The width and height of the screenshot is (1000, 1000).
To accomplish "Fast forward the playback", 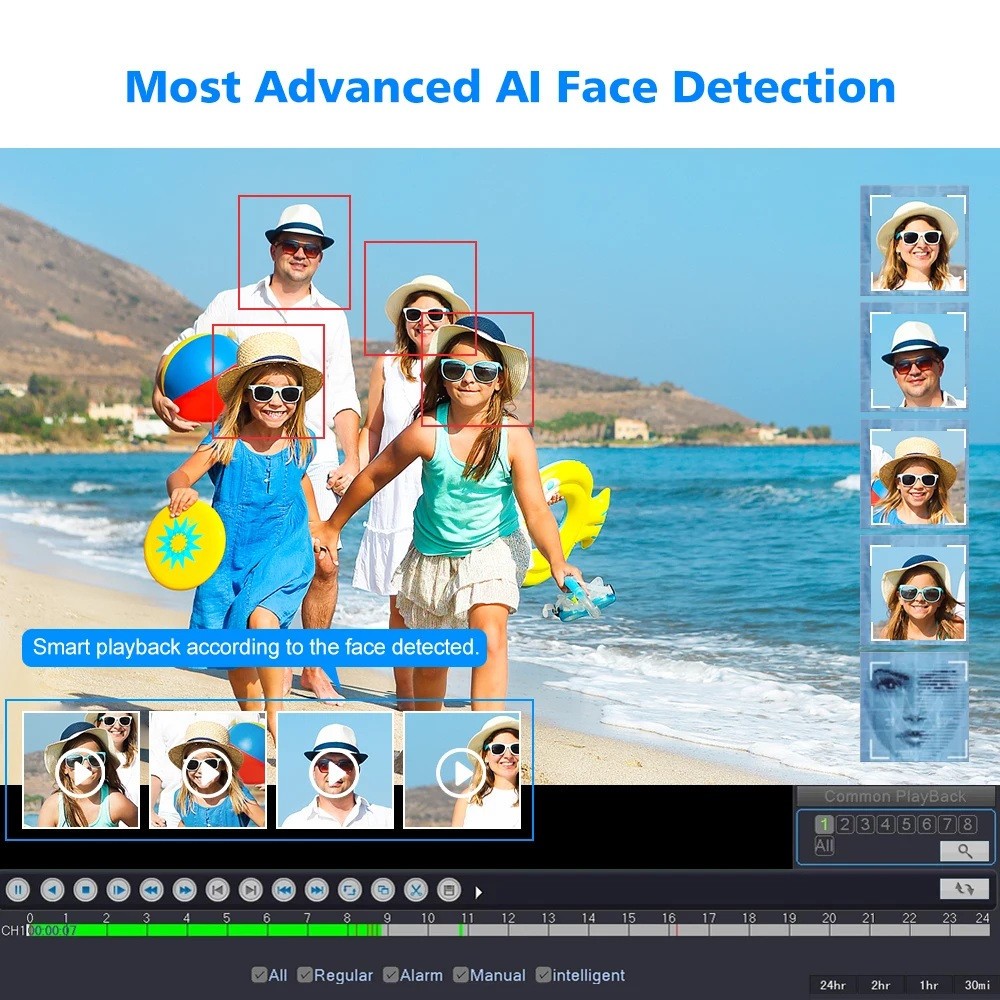I will (184, 890).
